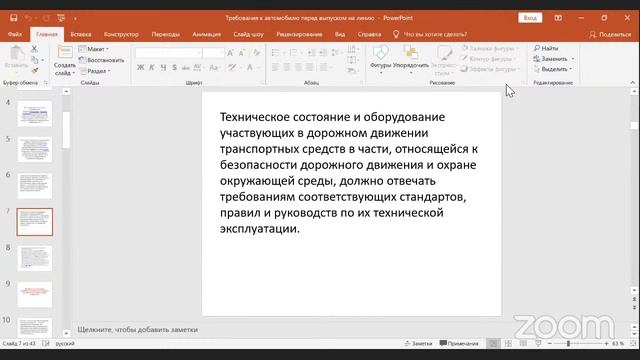
Task: Open the font name combo box
Action: click(x=168, y=53)
